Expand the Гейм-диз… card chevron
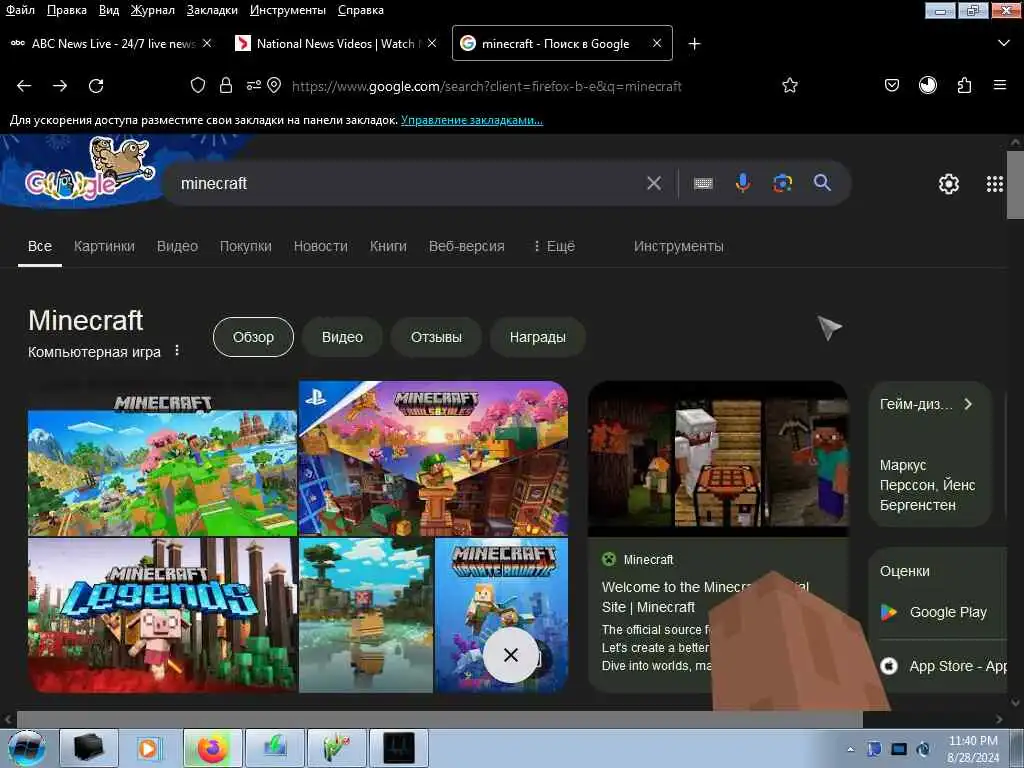1024x768 pixels. point(968,404)
